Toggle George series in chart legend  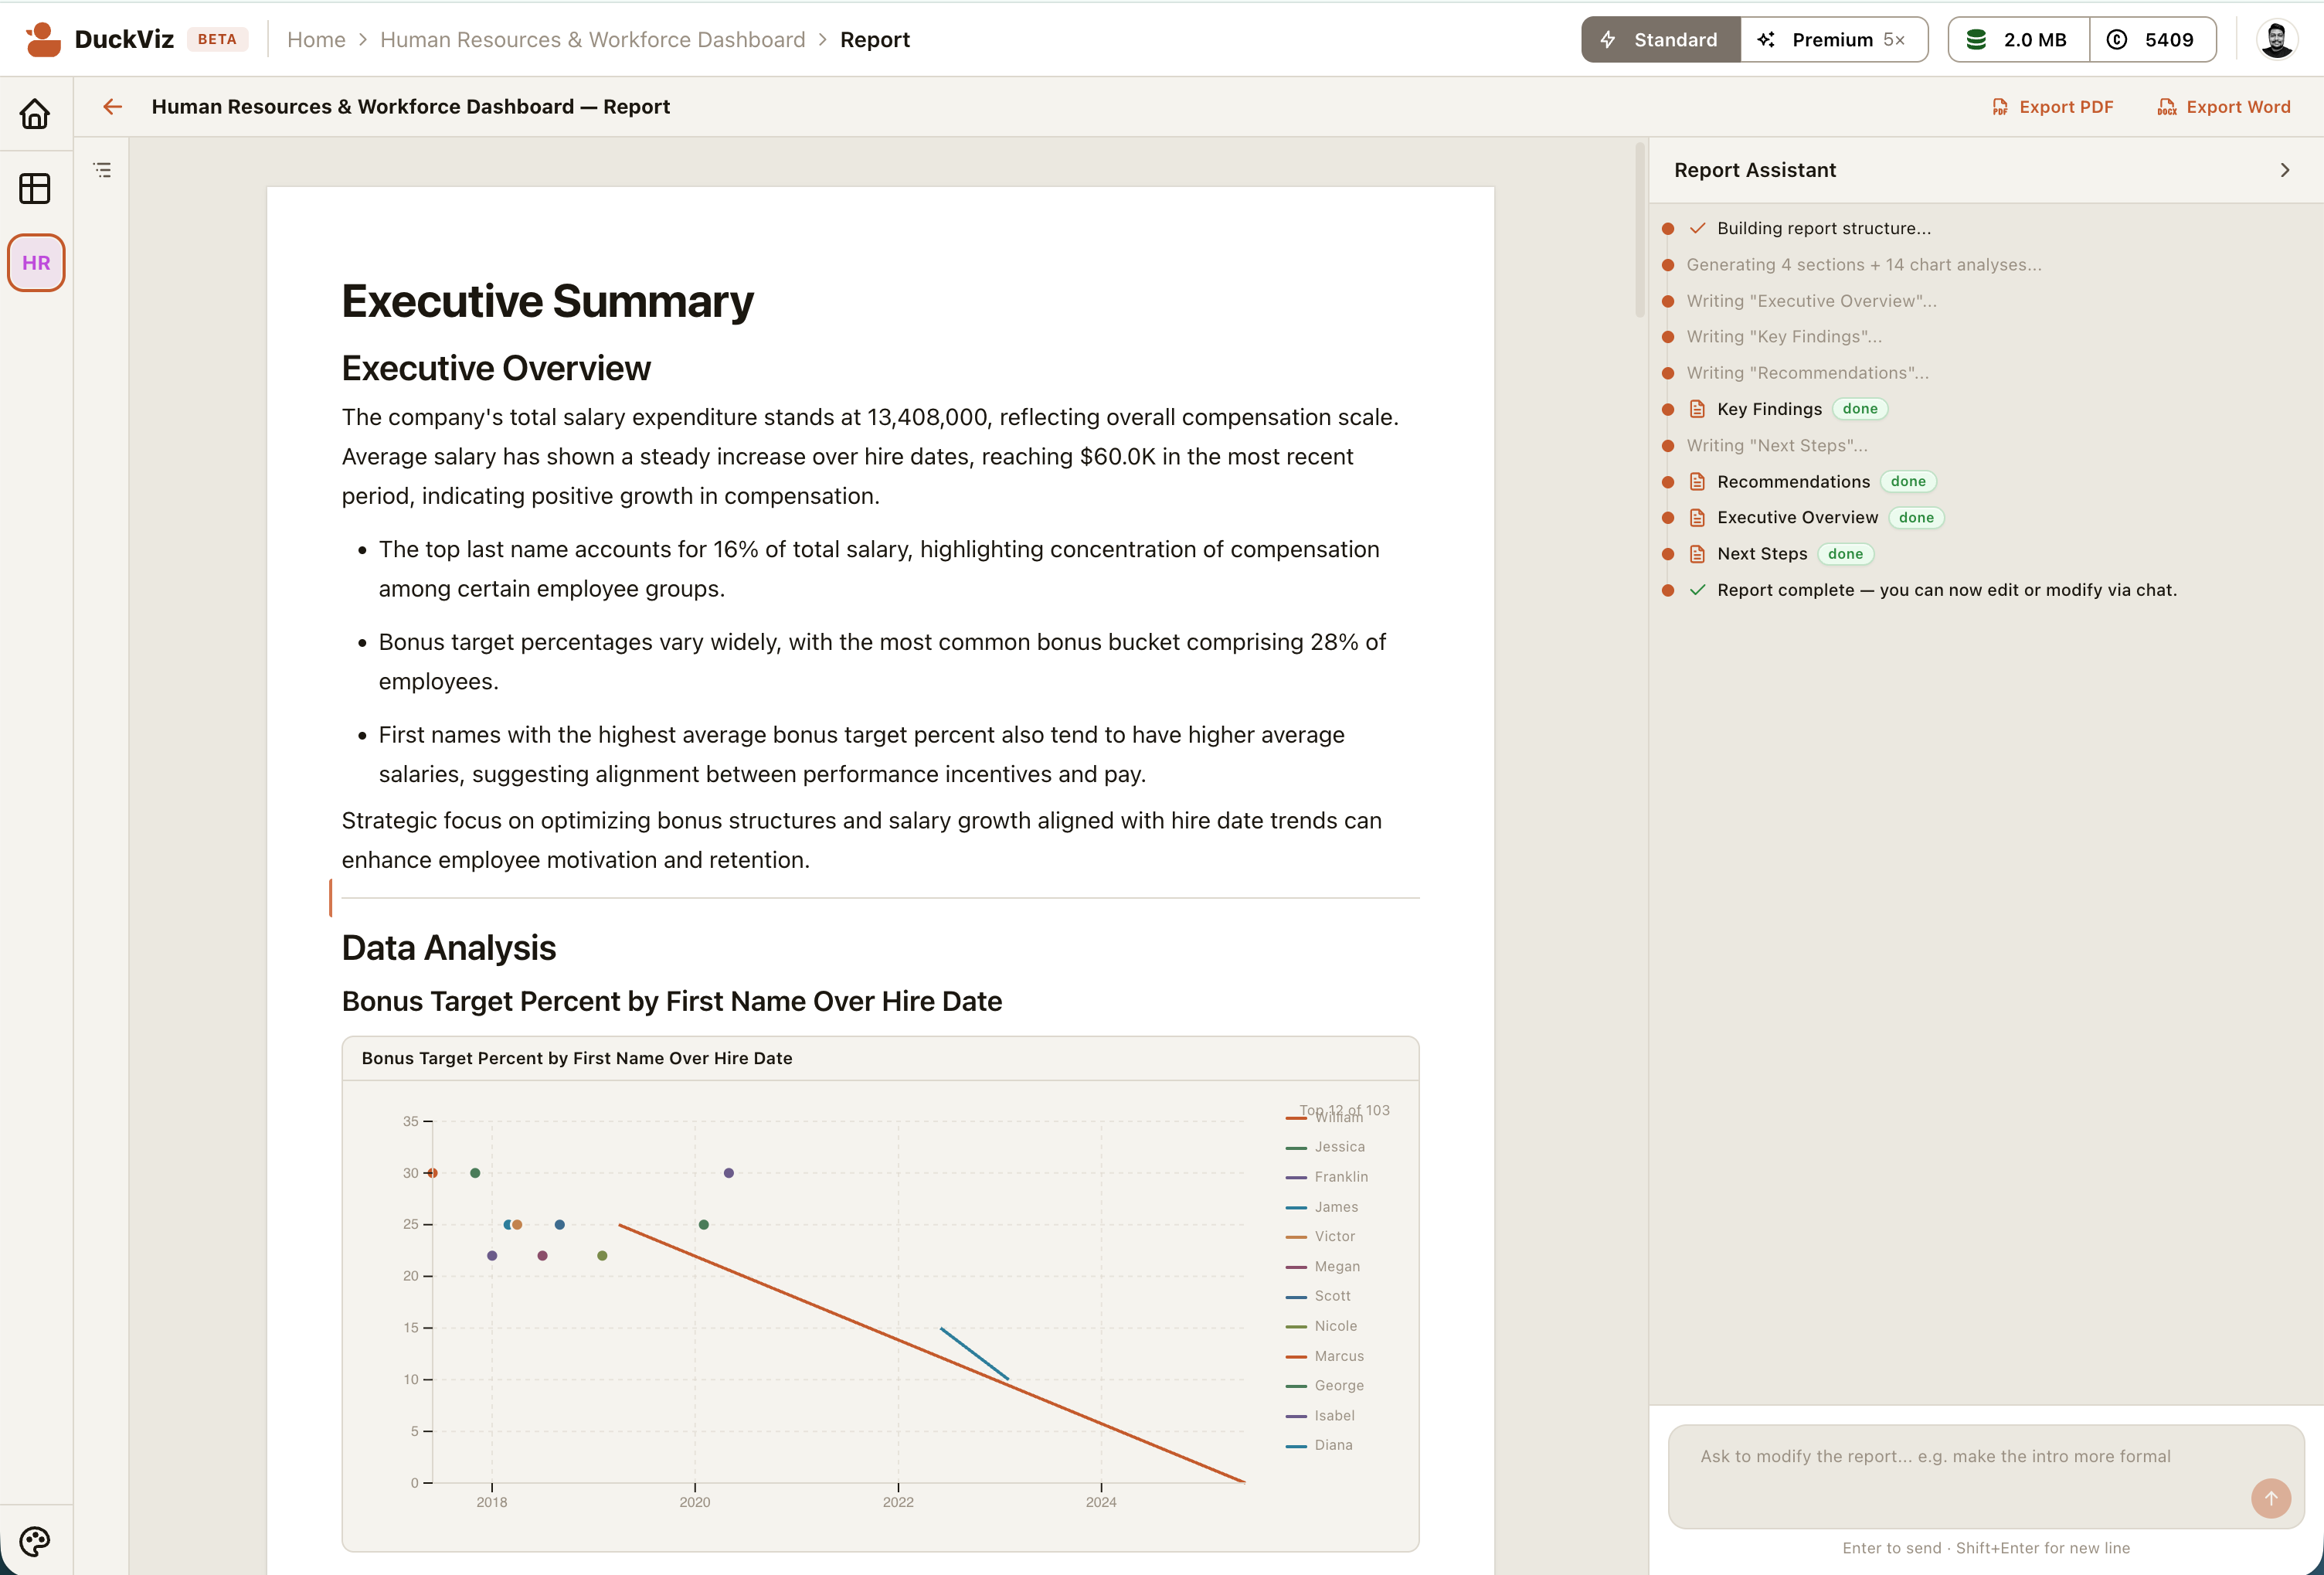point(1325,1386)
